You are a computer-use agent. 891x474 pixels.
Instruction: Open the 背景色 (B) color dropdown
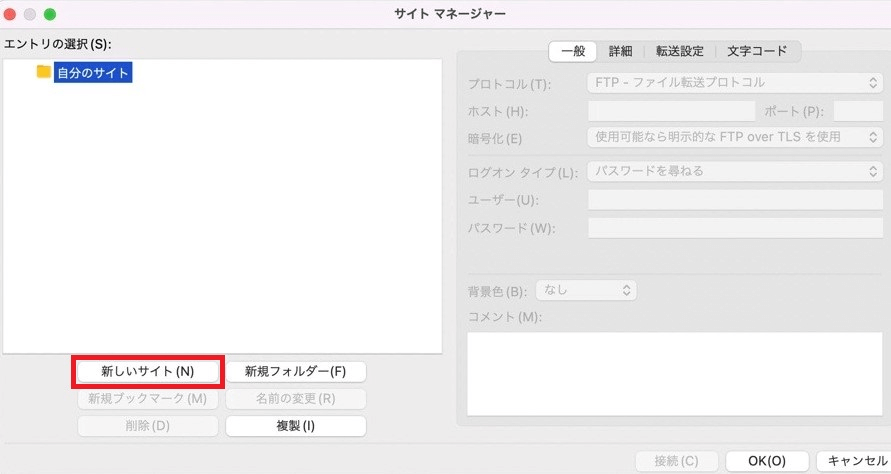[x=587, y=290]
